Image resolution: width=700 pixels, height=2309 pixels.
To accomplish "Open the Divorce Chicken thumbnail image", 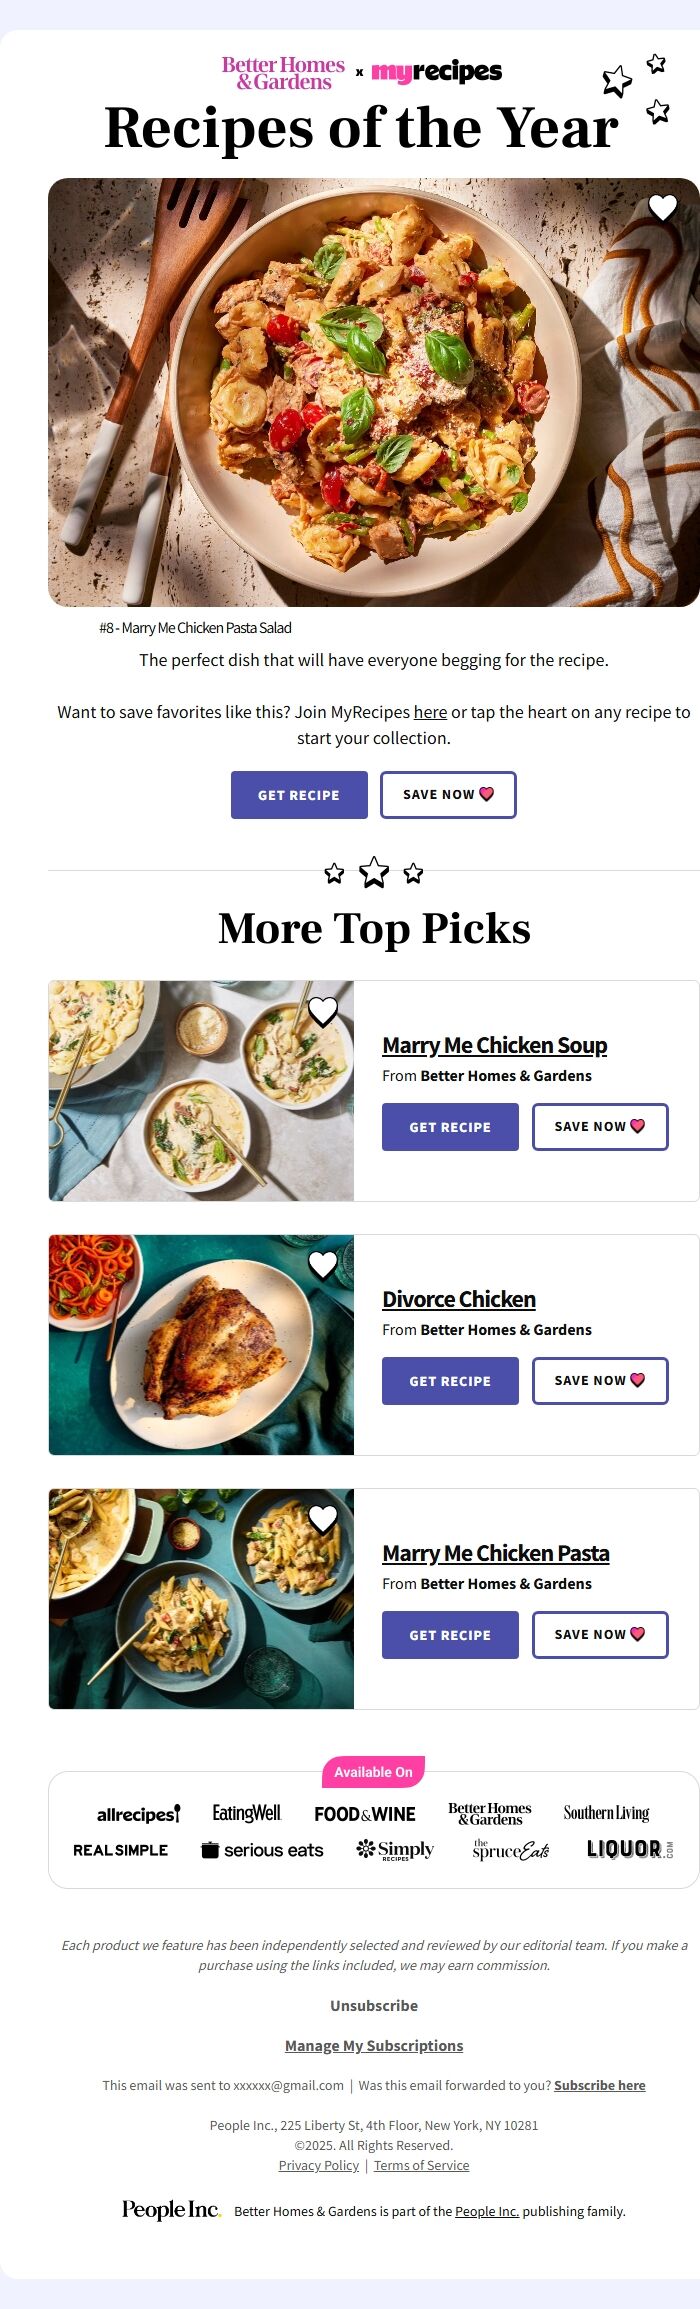I will (201, 1345).
